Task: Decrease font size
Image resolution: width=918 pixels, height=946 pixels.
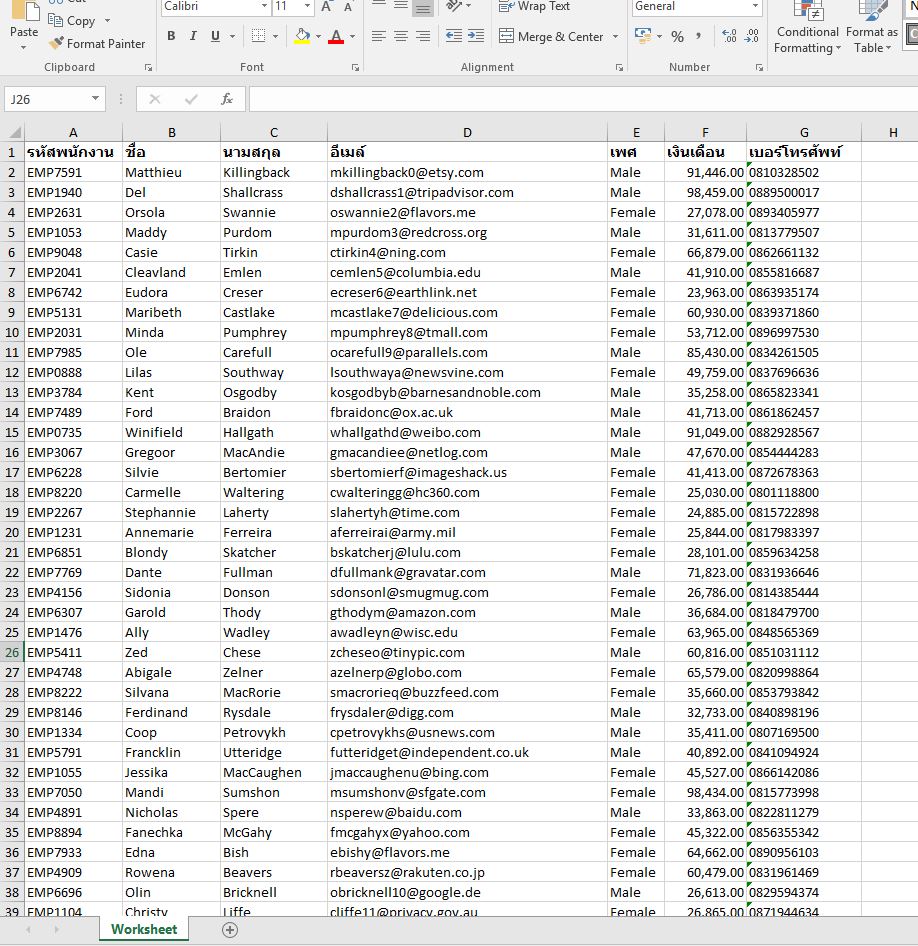Action: (348, 7)
